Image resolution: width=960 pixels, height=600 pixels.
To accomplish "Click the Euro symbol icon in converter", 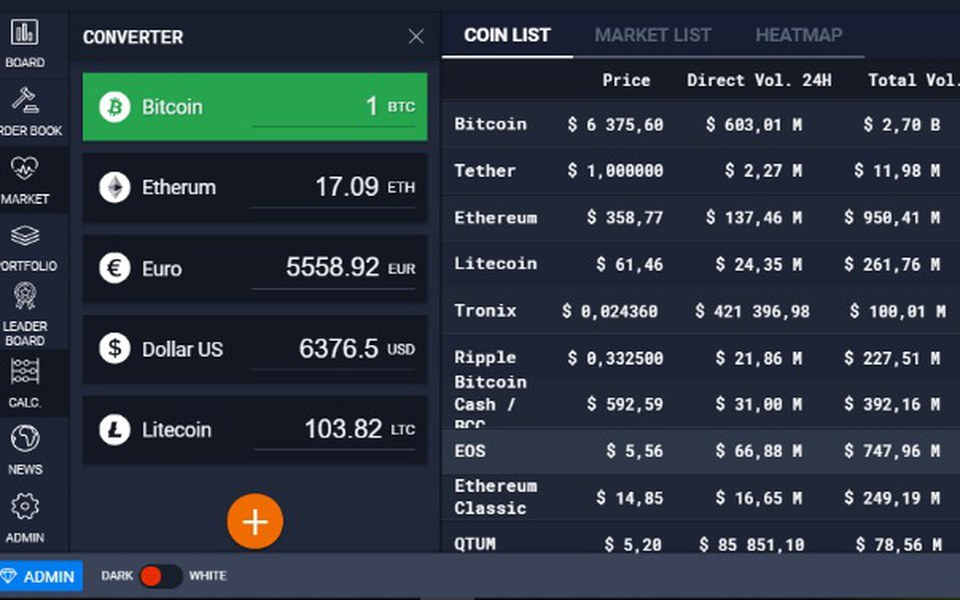I will [x=114, y=268].
